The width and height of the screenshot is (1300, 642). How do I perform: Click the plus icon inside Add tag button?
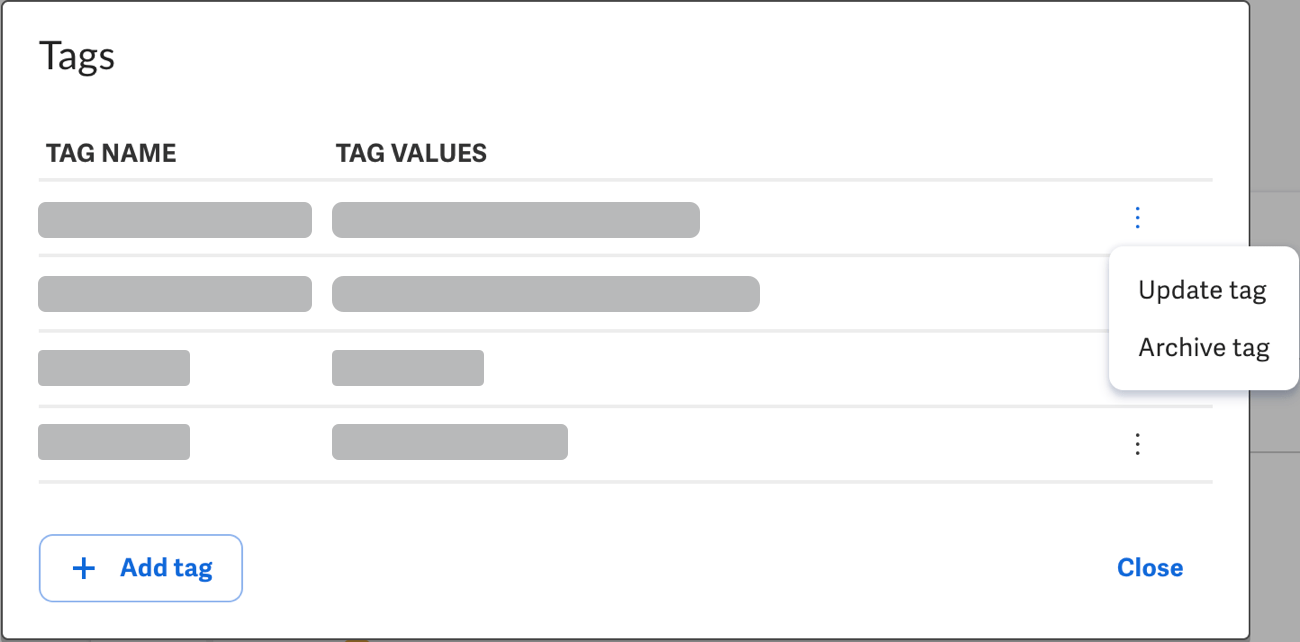[82, 567]
